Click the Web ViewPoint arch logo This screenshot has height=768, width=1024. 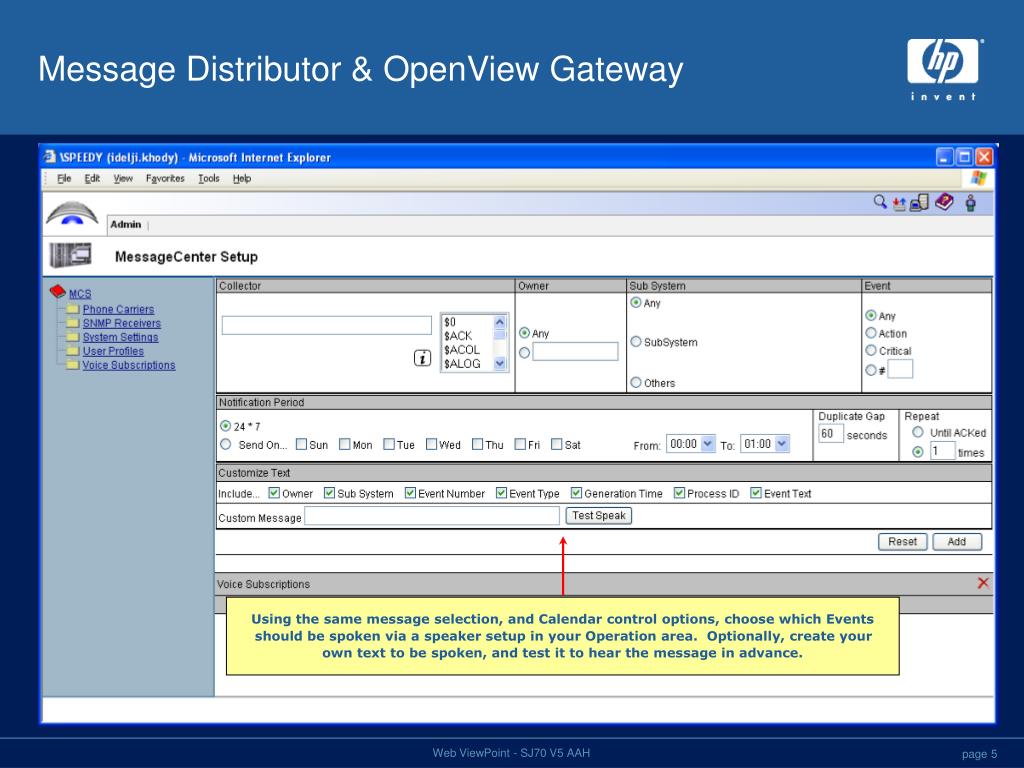pos(72,214)
